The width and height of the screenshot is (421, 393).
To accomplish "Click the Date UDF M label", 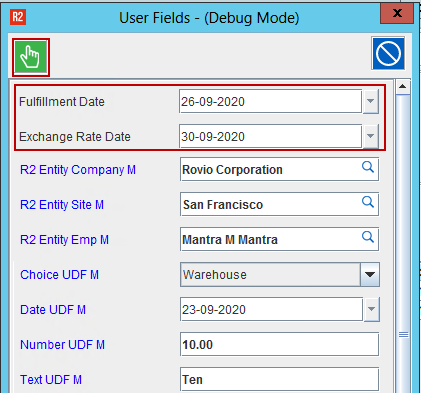I will tap(53, 310).
